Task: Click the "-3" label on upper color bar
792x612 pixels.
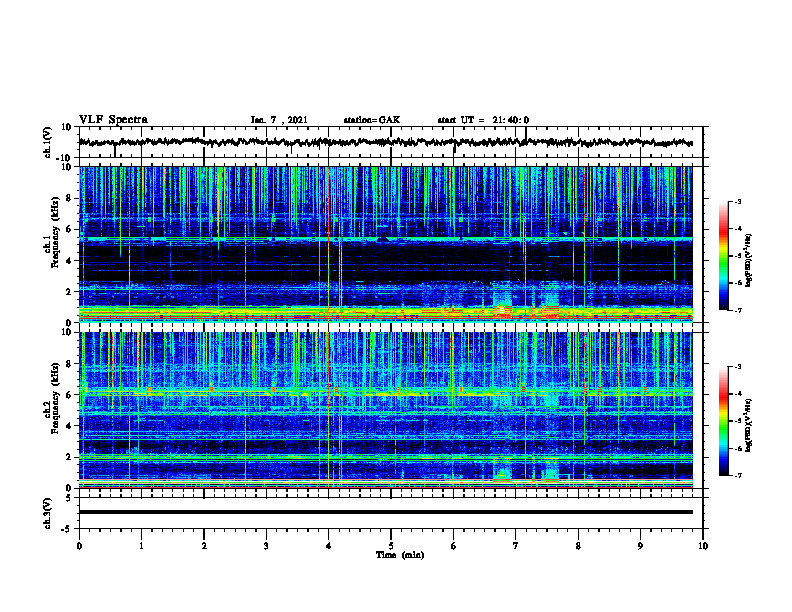Action: 738,201
